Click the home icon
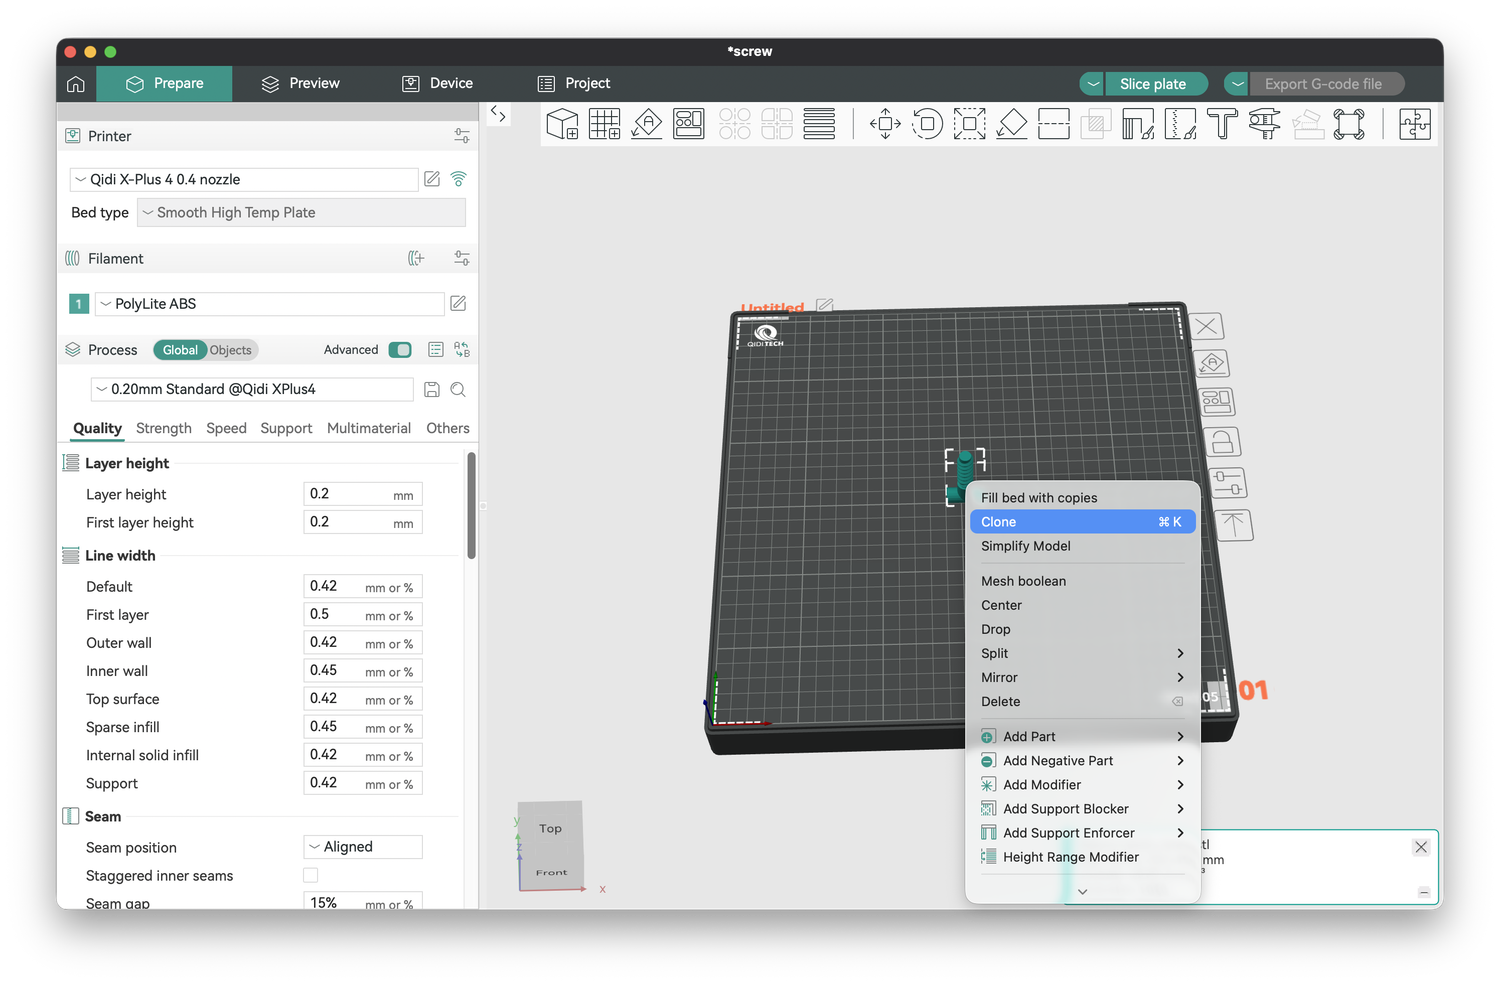Viewport: 1500px width, 984px height. coord(76,84)
